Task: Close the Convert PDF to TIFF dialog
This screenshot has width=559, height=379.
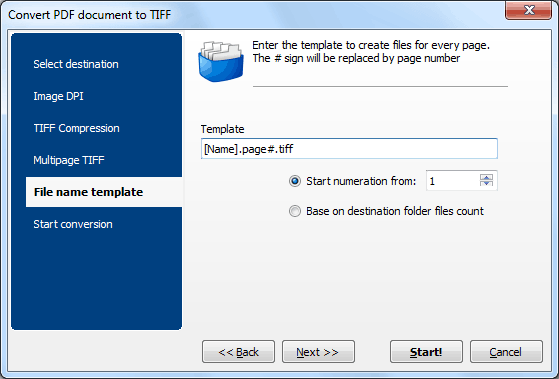Action: point(528,10)
